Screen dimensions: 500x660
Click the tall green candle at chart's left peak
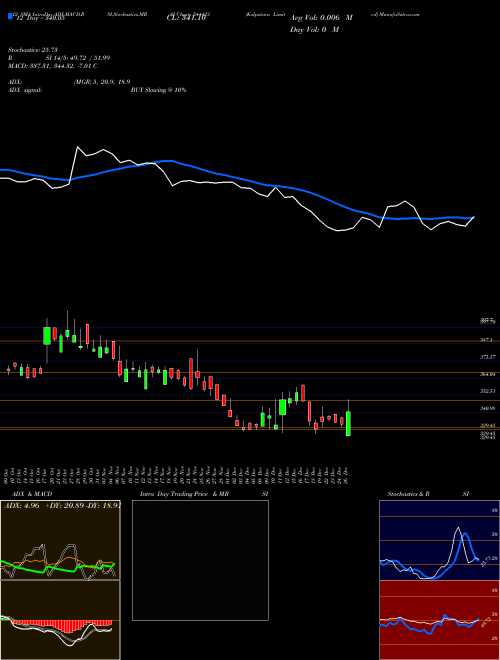pyautogui.click(x=47, y=335)
